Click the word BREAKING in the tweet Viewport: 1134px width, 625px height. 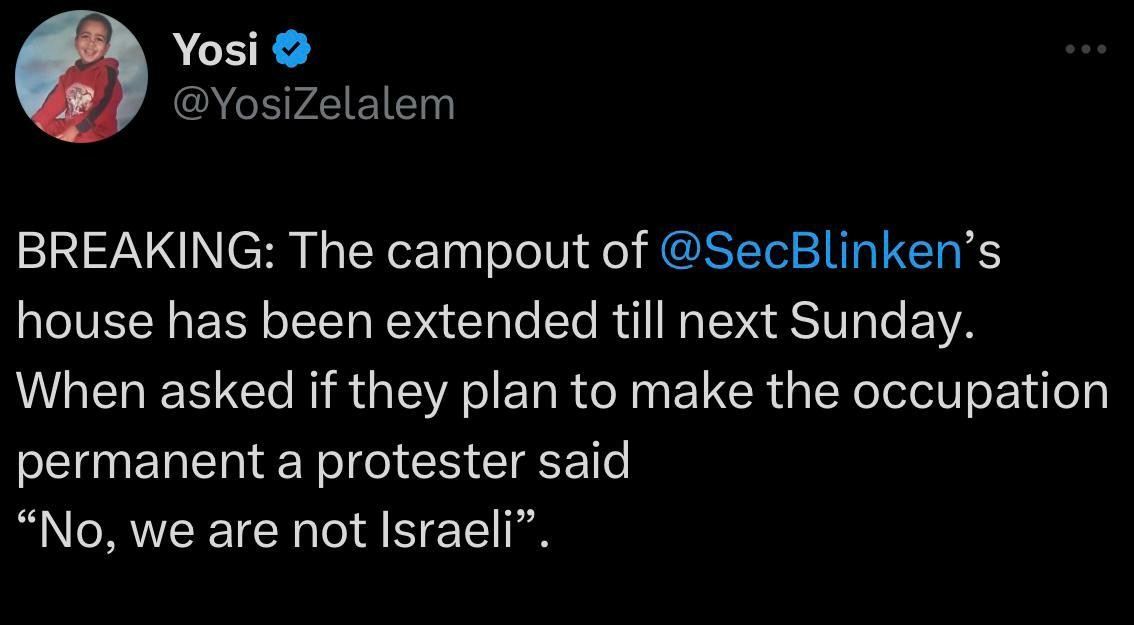coord(141,252)
